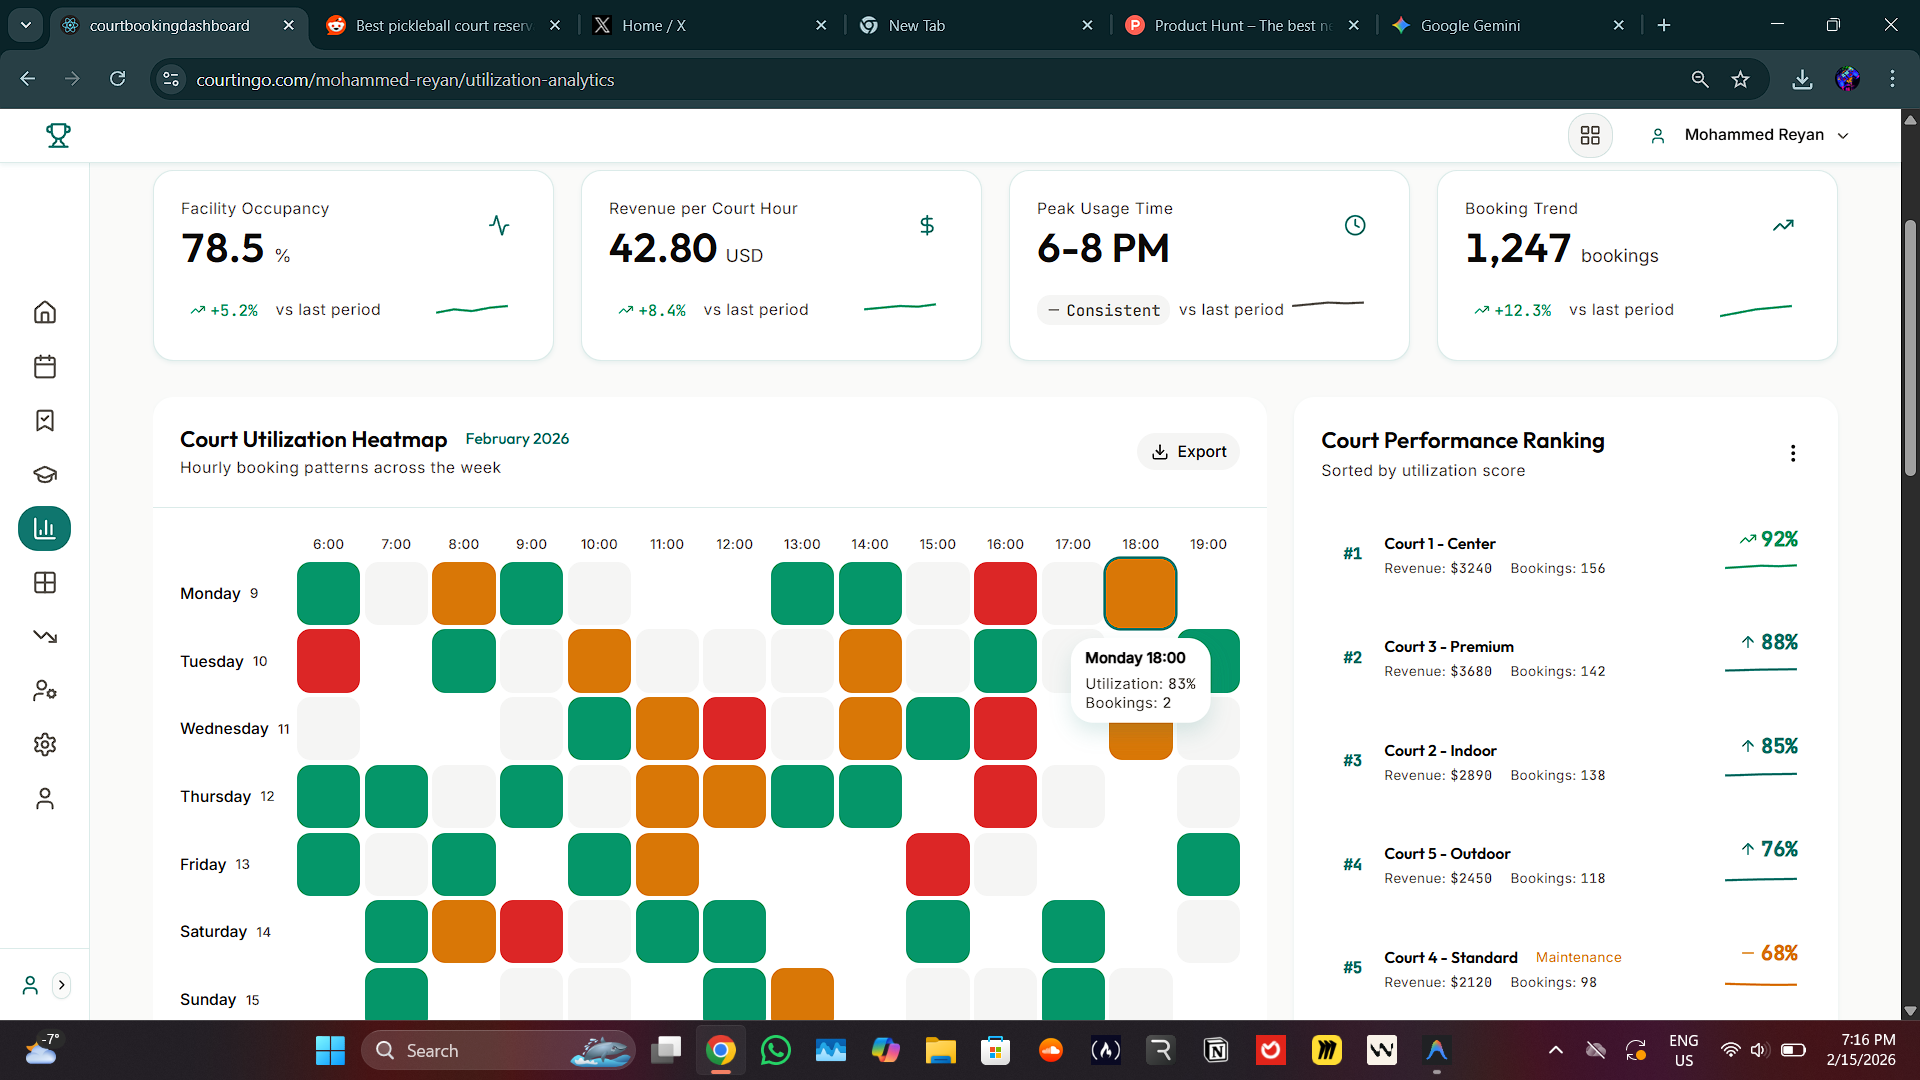The height and width of the screenshot is (1080, 1920).
Task: Open the gear settings icon in sidebar
Action: pyautogui.click(x=45, y=744)
